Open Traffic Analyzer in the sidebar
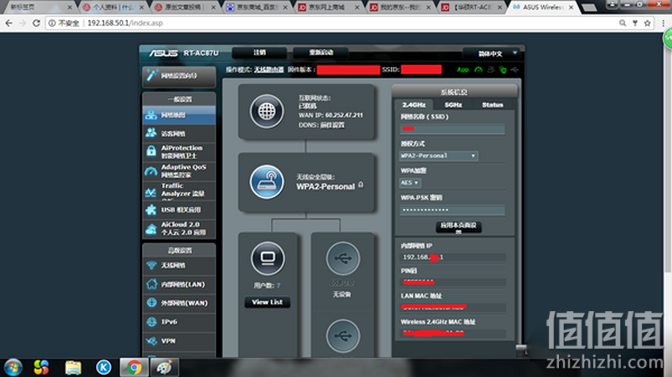 click(179, 190)
